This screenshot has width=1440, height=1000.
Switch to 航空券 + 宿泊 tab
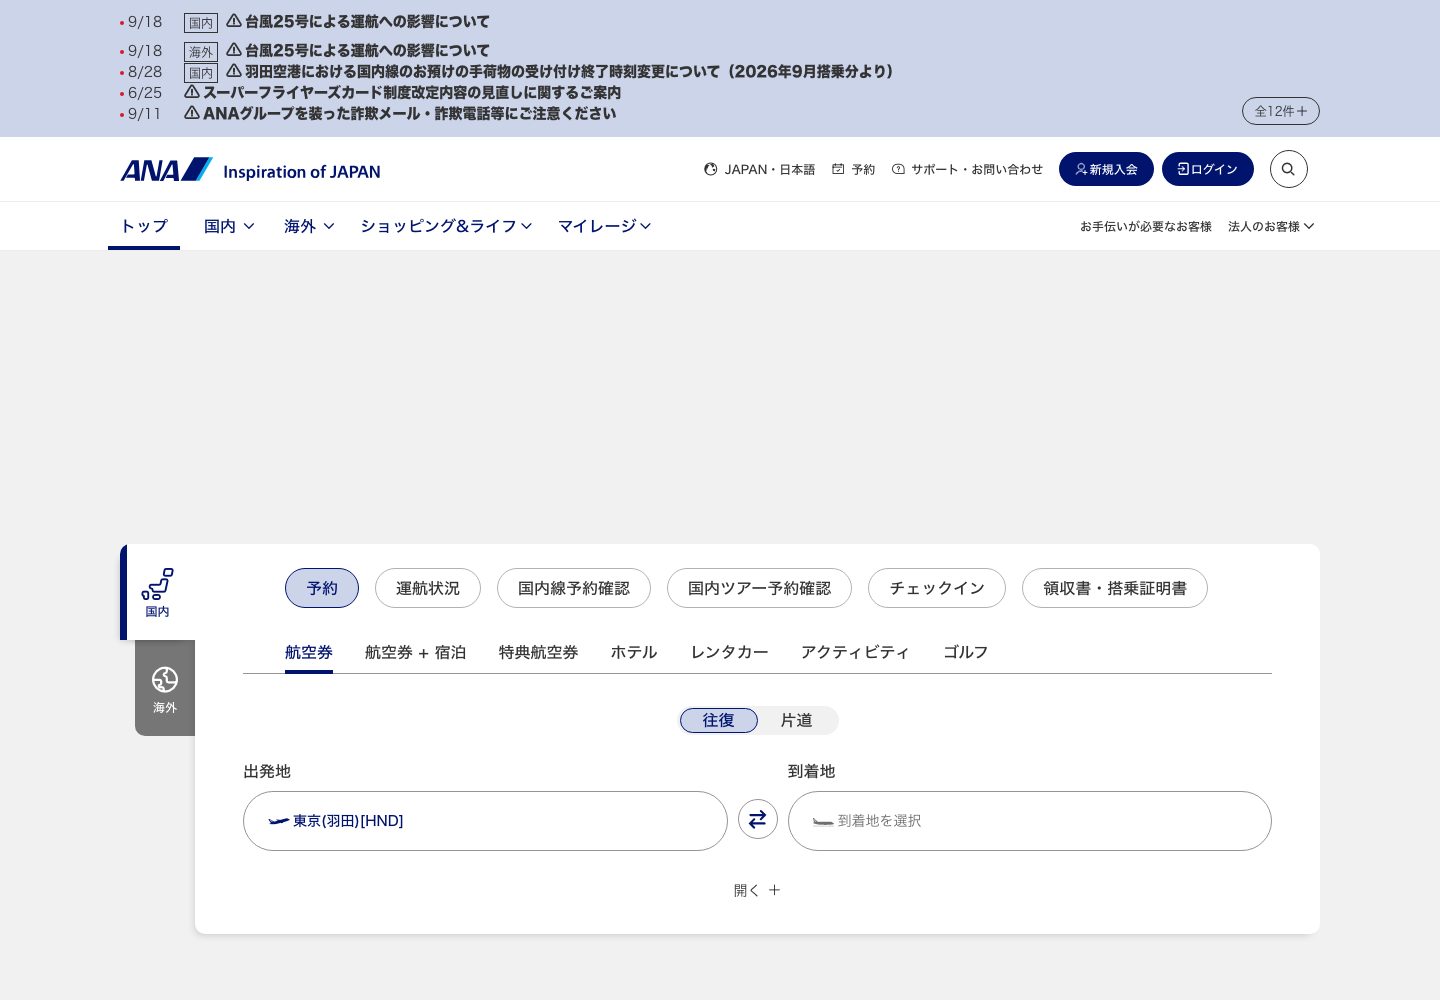click(x=416, y=652)
